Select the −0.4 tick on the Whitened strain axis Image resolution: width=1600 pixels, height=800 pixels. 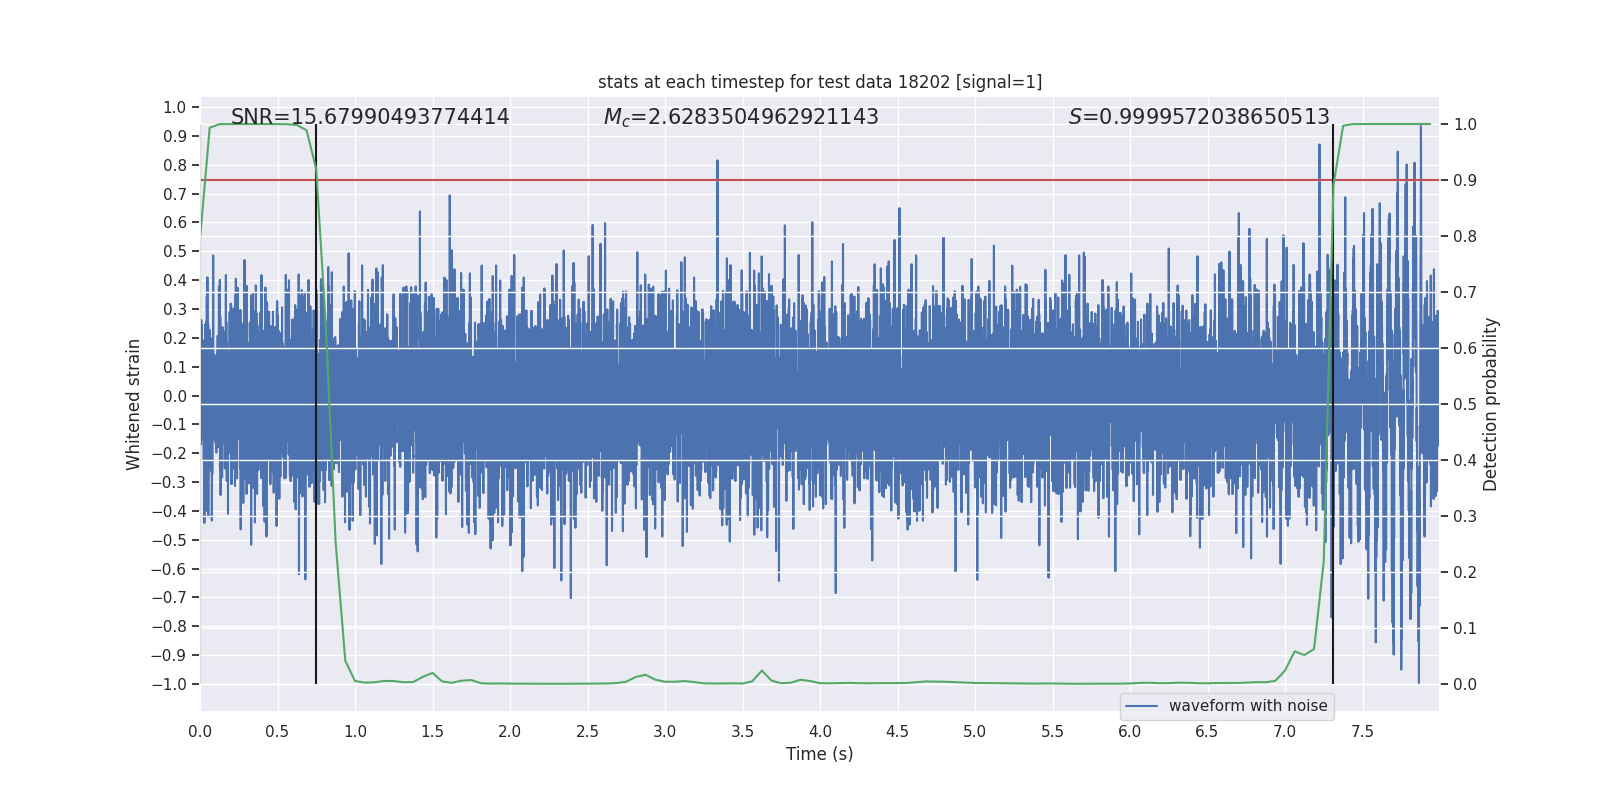(169, 512)
